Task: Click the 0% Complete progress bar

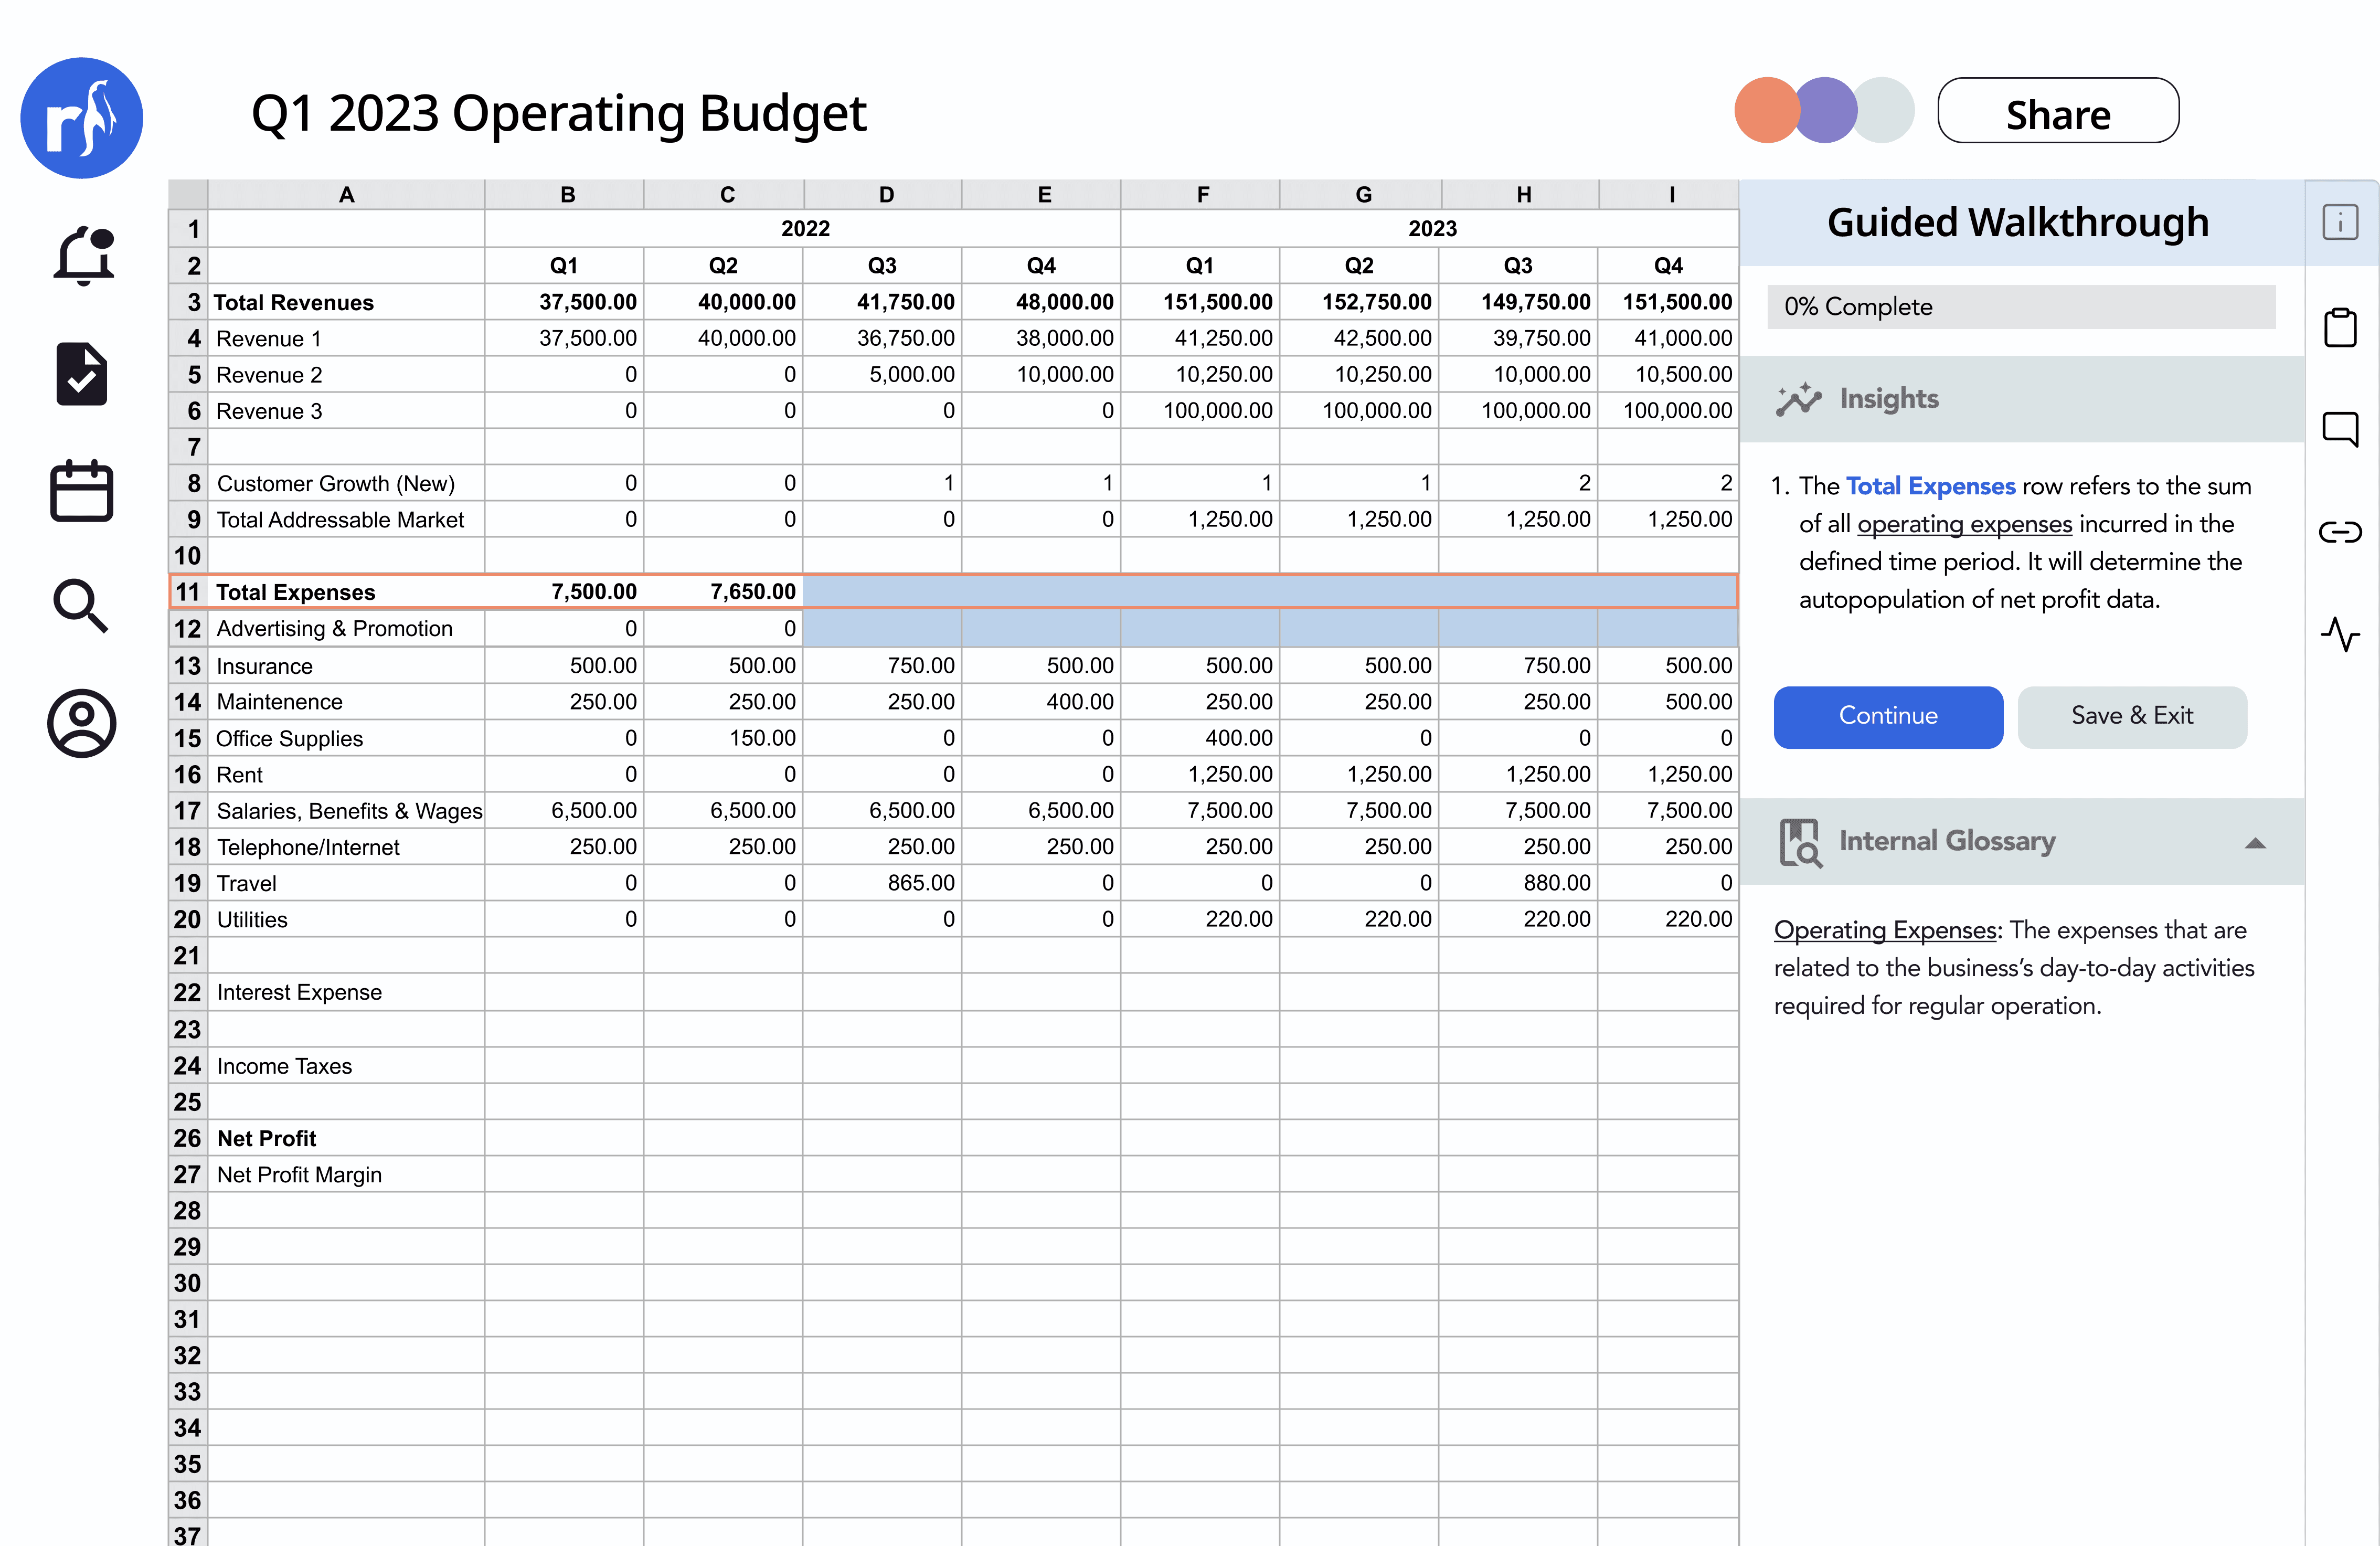Action: pyautogui.click(x=2020, y=307)
